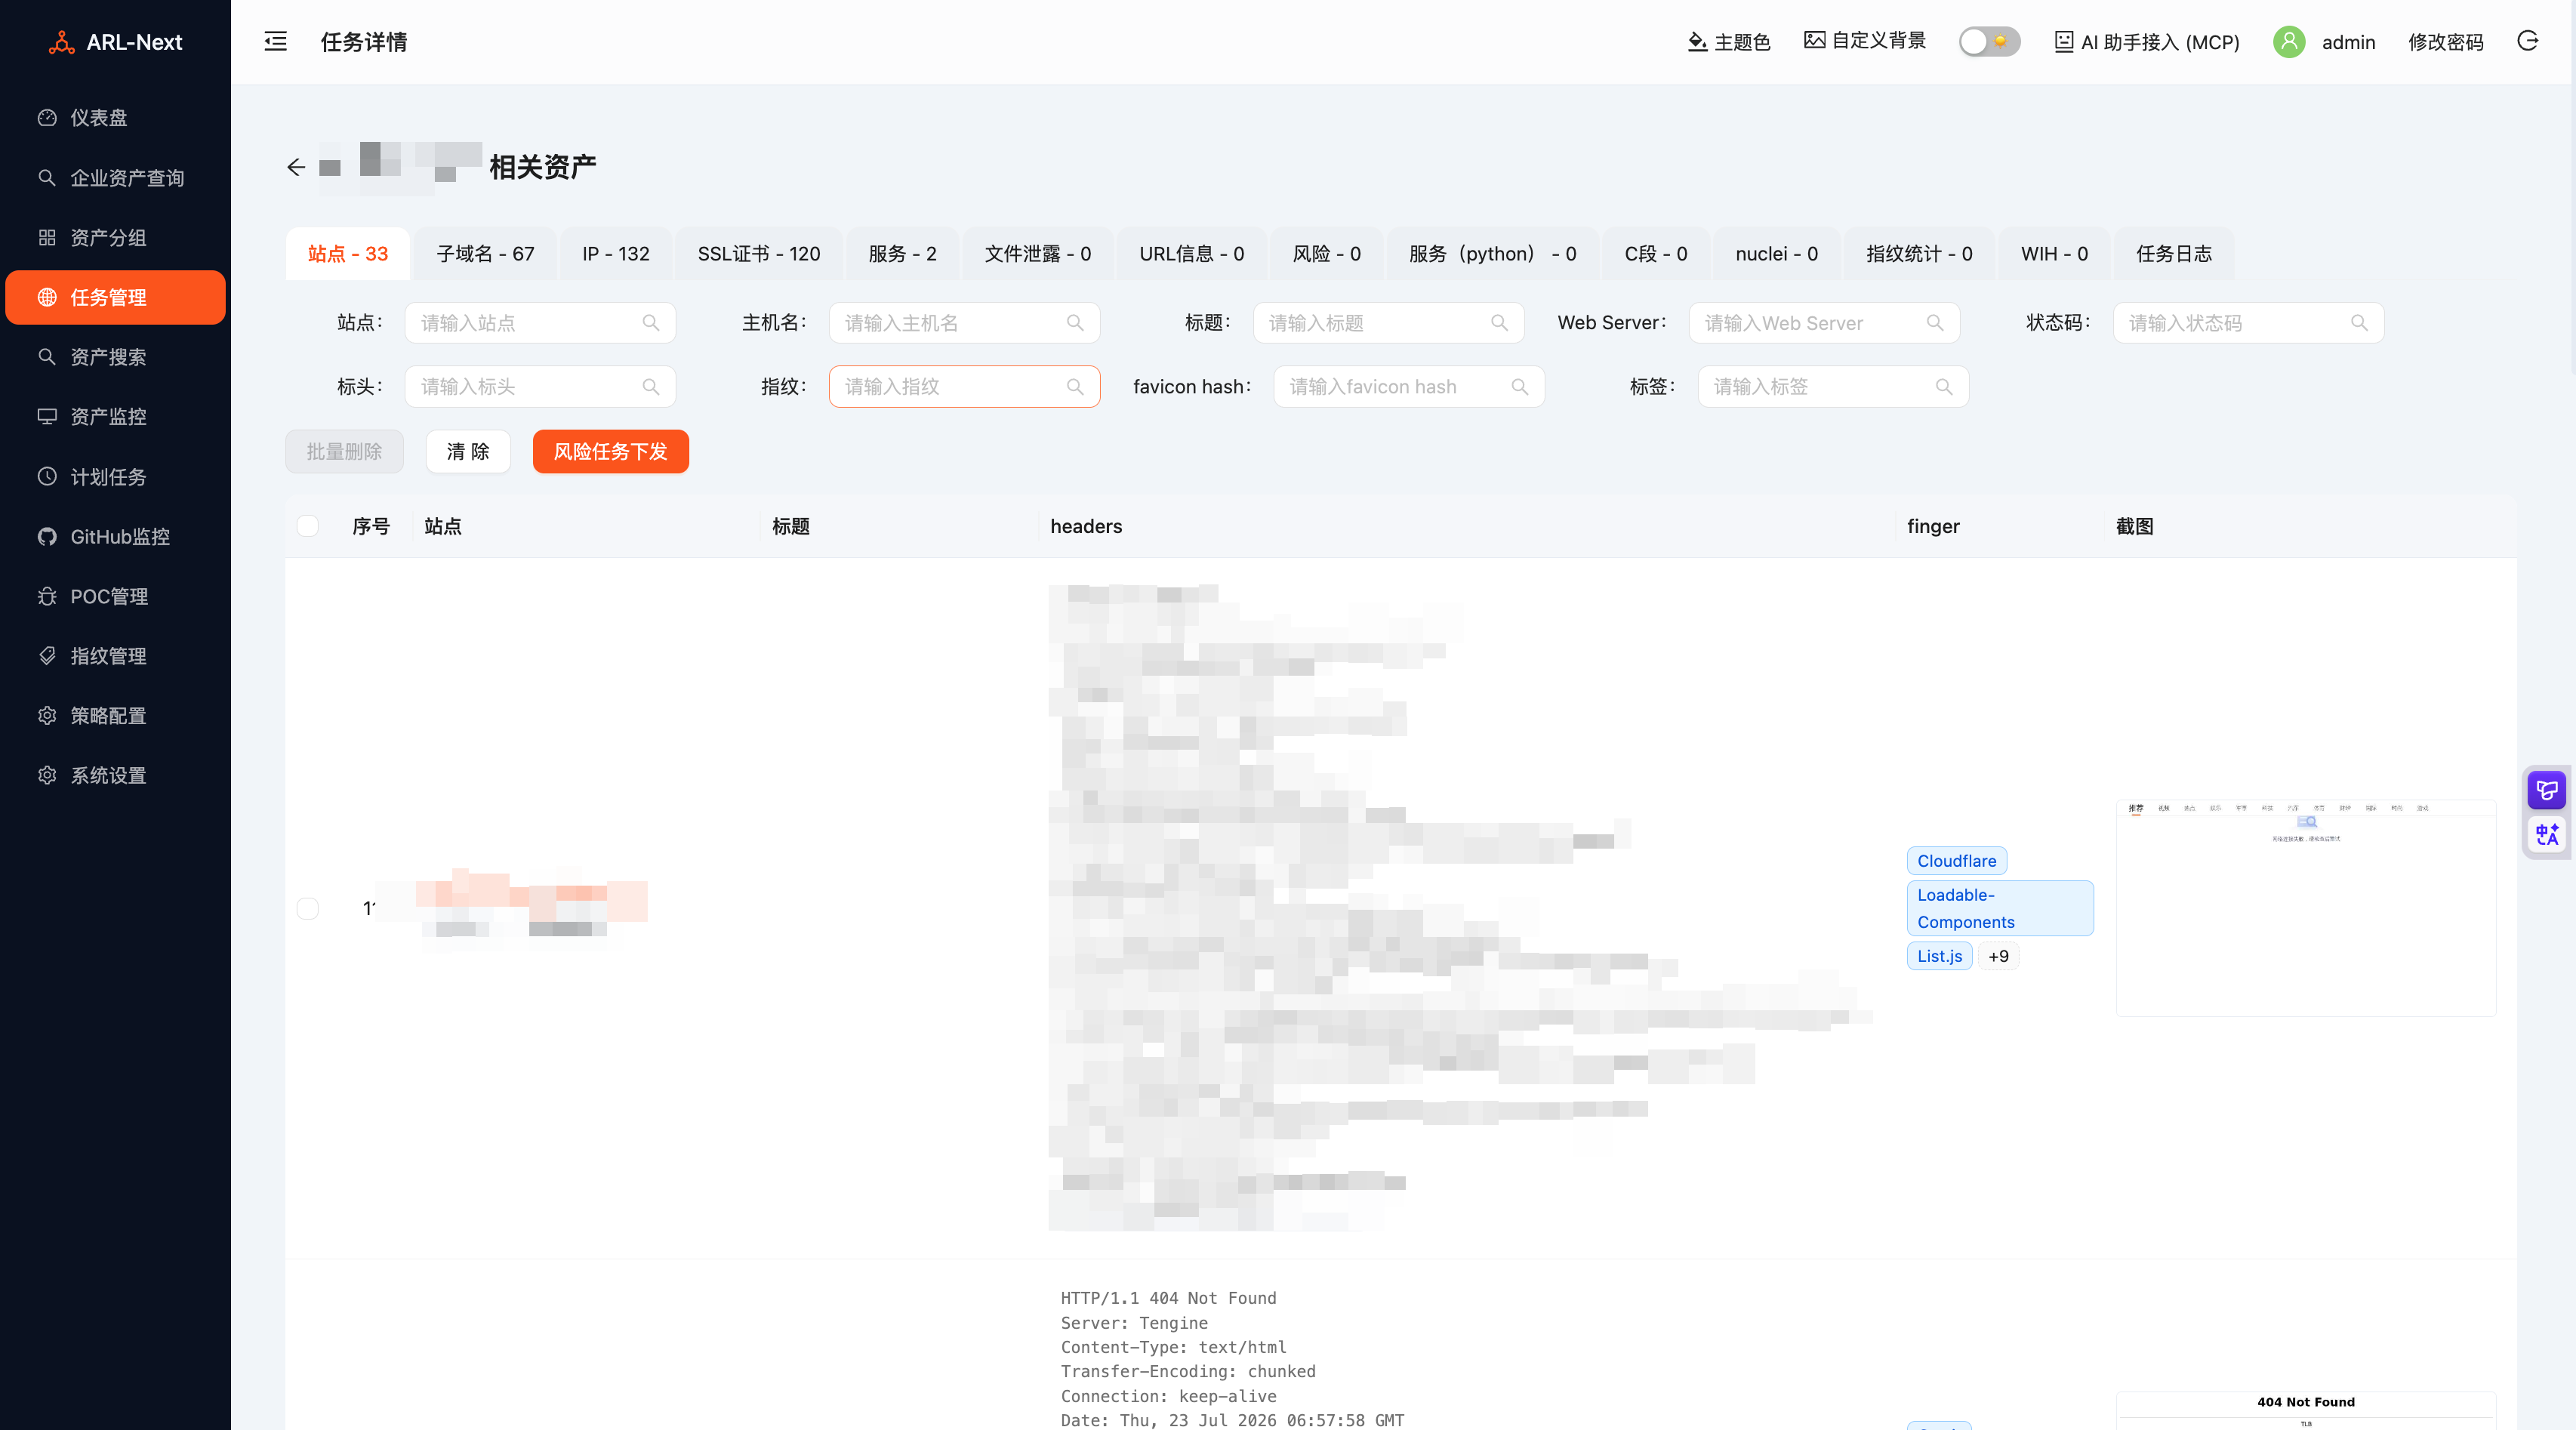This screenshot has height=1430, width=2576.
Task: Switch to SSL证书 - 120 tab
Action: coord(759,254)
